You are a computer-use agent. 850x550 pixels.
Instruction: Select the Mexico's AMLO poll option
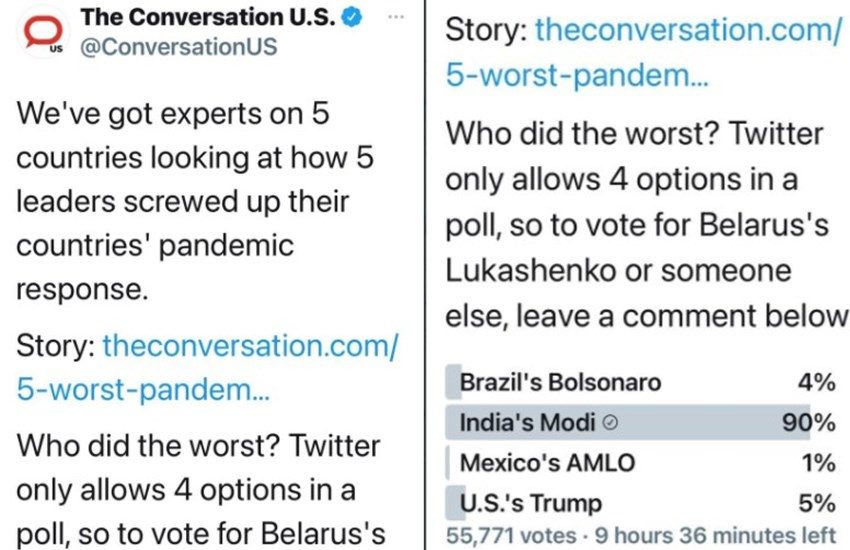point(545,464)
